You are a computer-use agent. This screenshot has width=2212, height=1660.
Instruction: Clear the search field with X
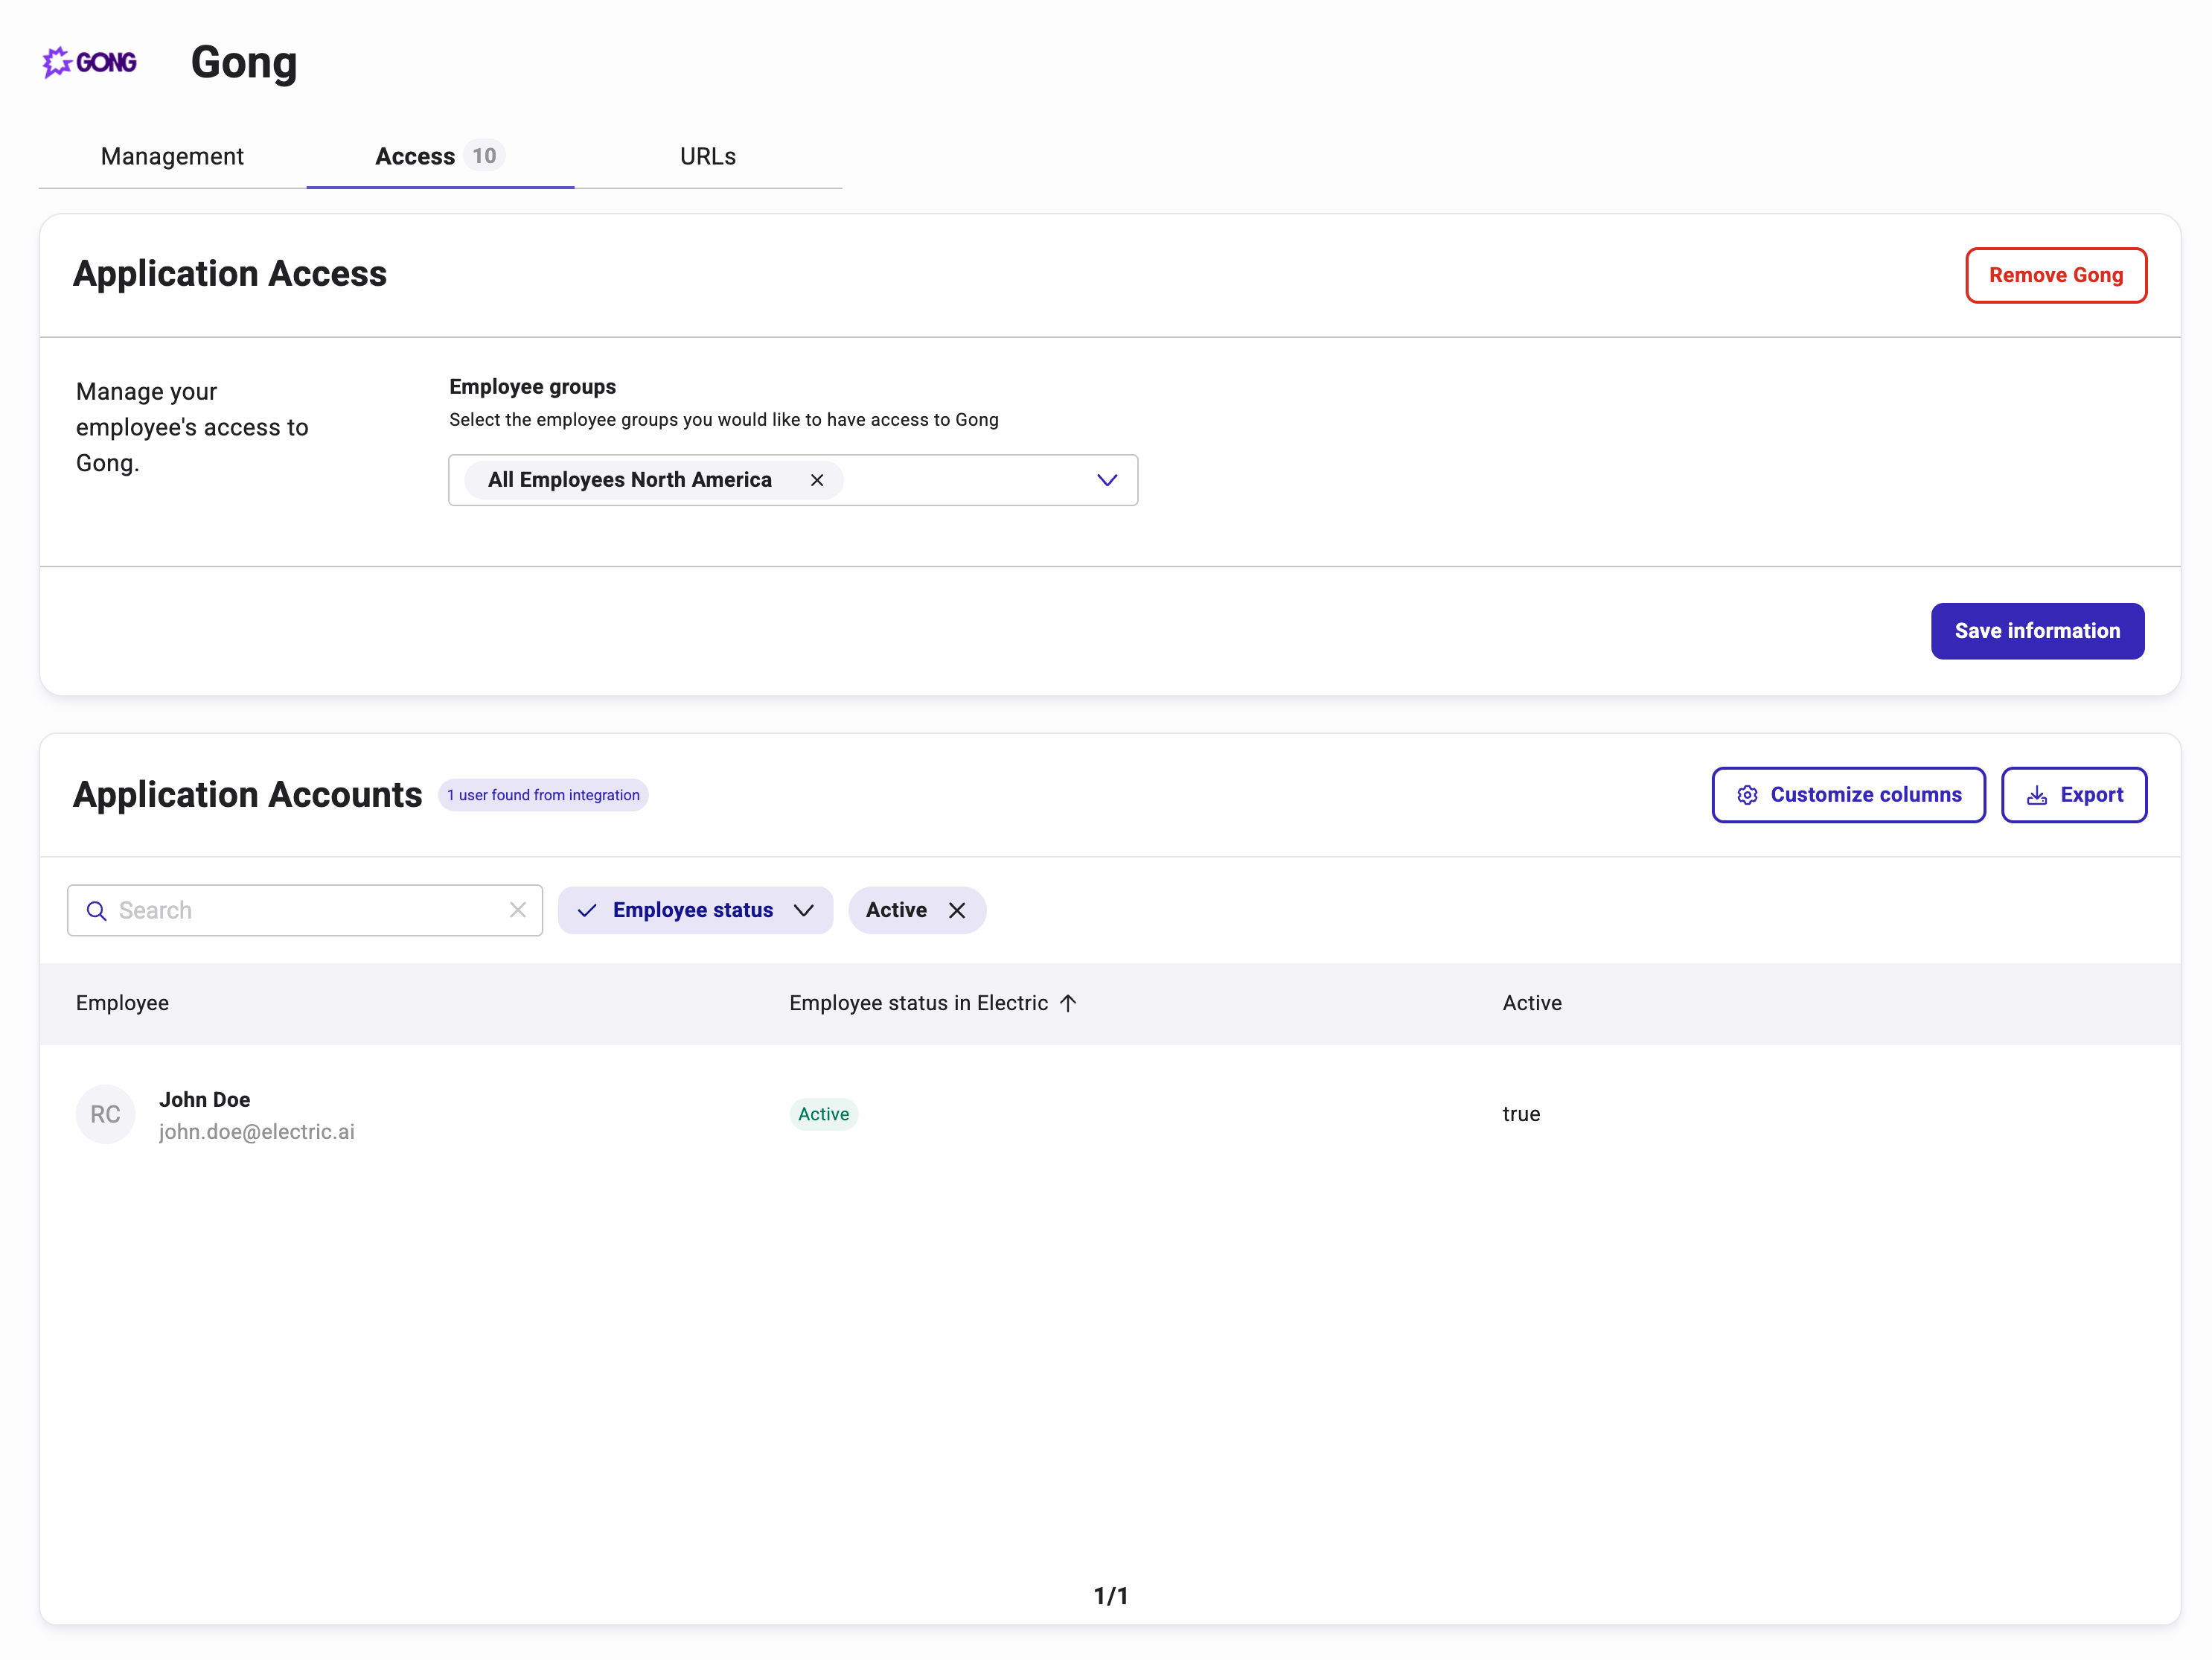click(517, 910)
